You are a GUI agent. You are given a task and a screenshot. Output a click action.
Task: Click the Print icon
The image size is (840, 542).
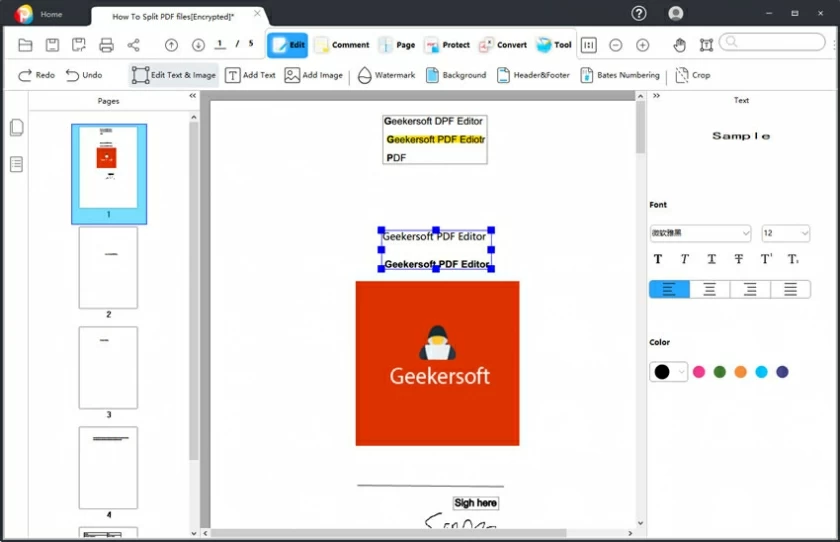pyautogui.click(x=106, y=45)
